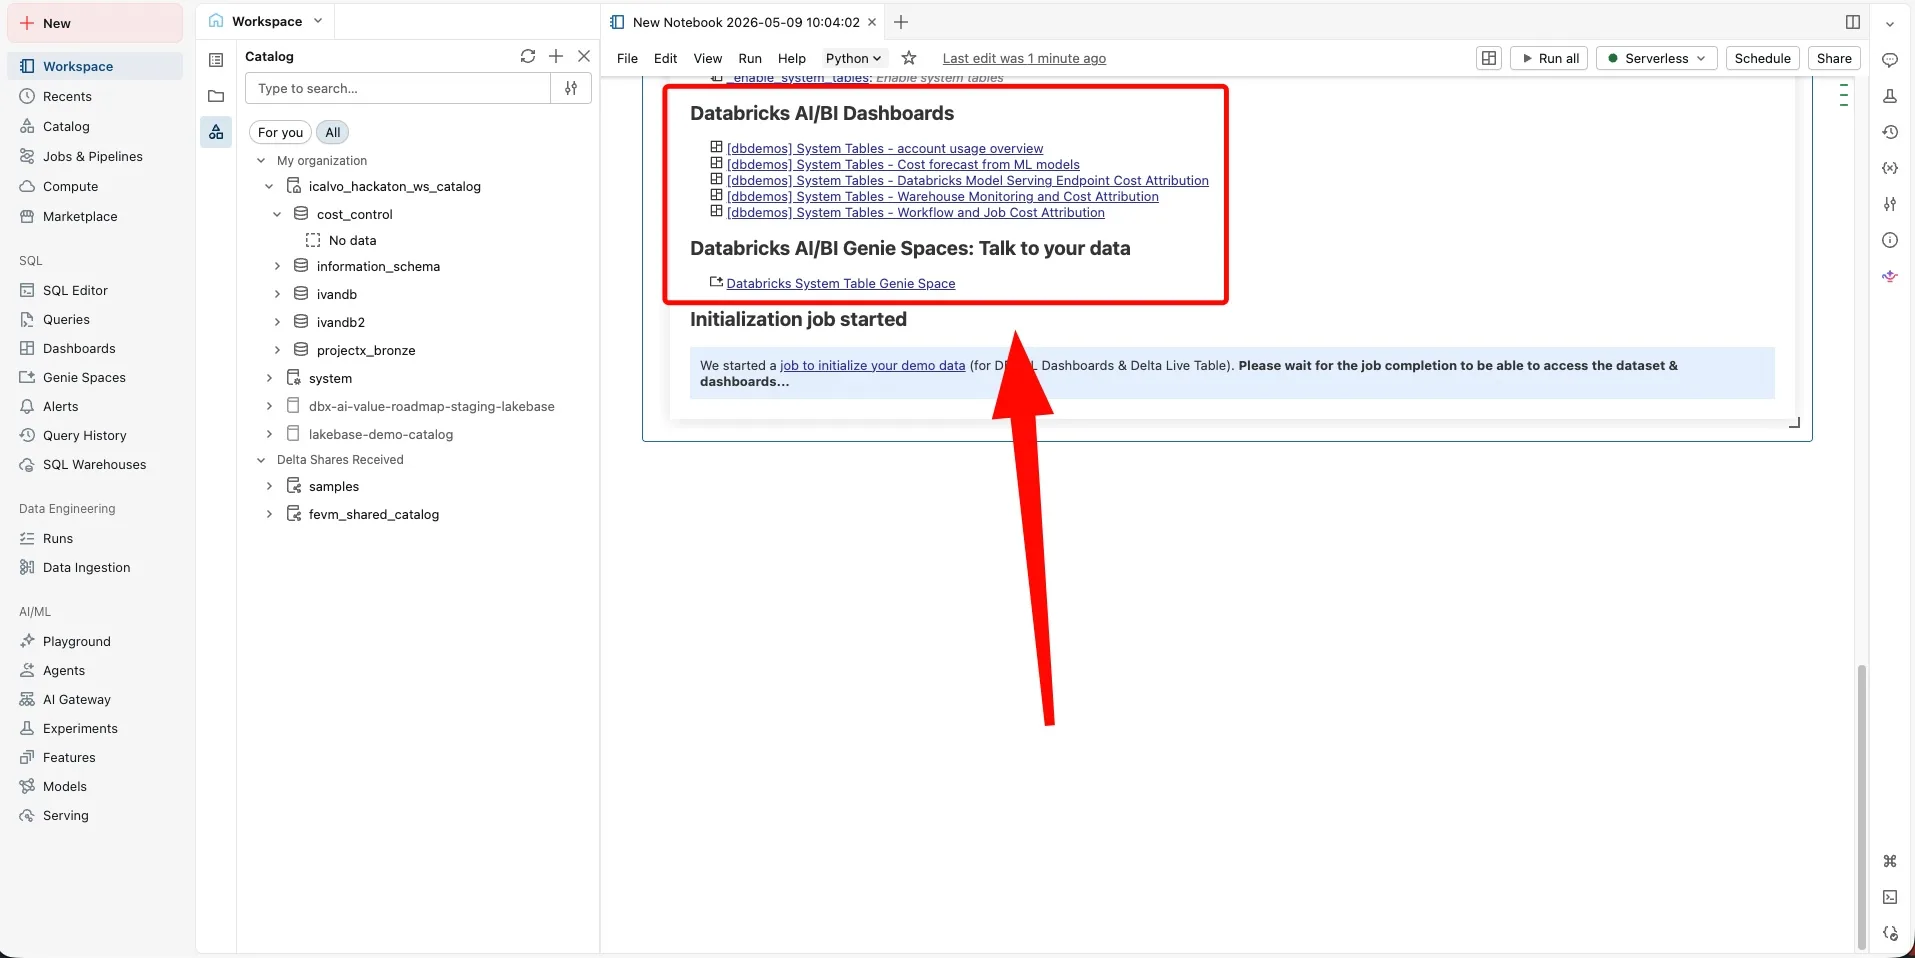The height and width of the screenshot is (958, 1915).
Task: Open Agents in AI/ML section
Action: click(94, 670)
